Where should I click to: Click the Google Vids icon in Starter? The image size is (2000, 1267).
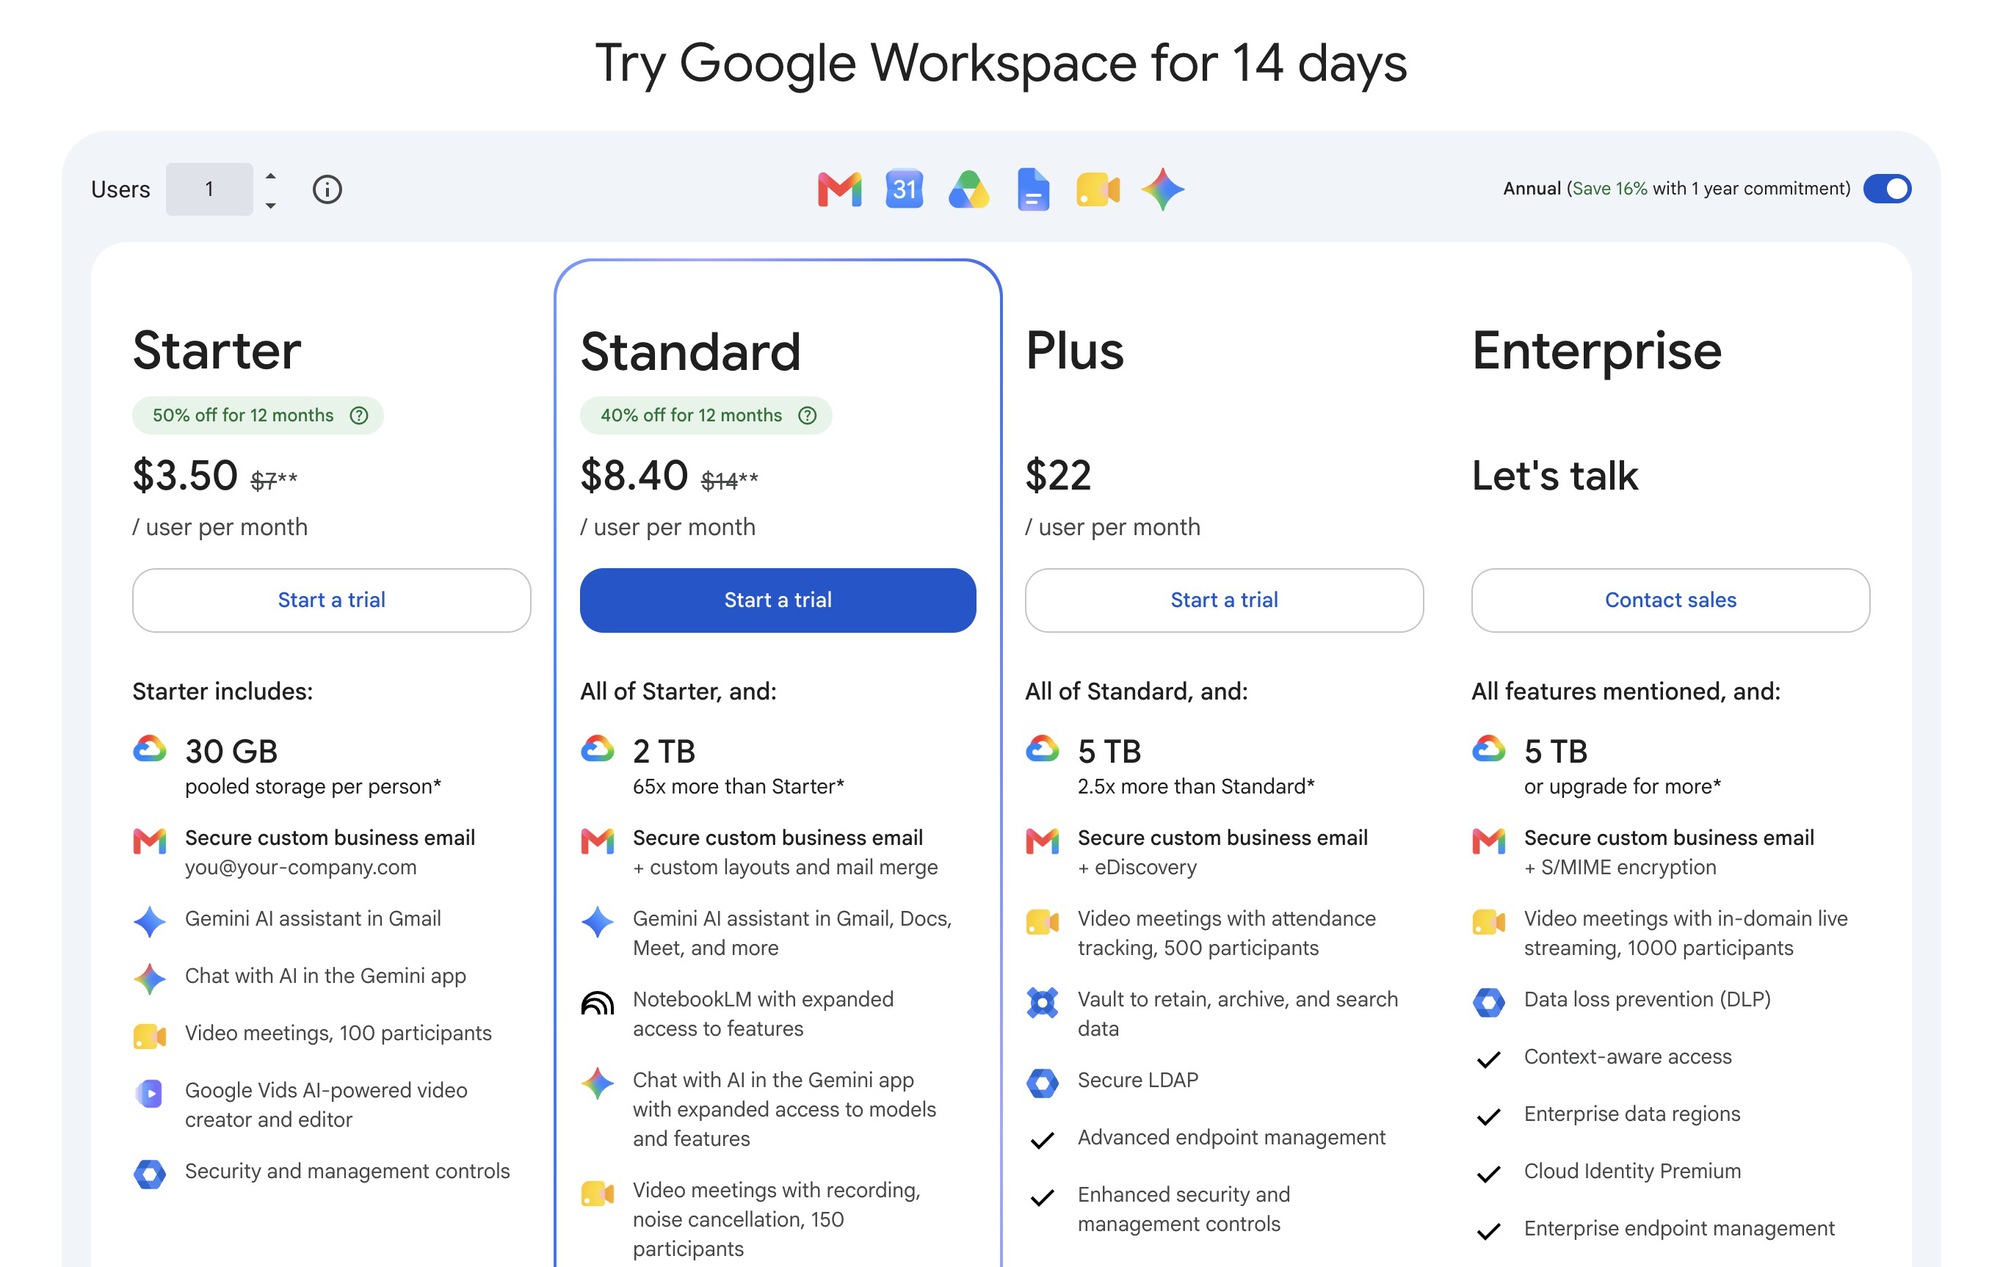point(150,1094)
